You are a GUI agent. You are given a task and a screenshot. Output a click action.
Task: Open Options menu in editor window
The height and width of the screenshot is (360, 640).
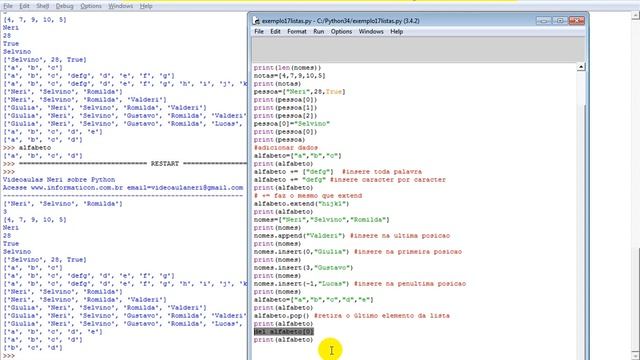pos(341,31)
